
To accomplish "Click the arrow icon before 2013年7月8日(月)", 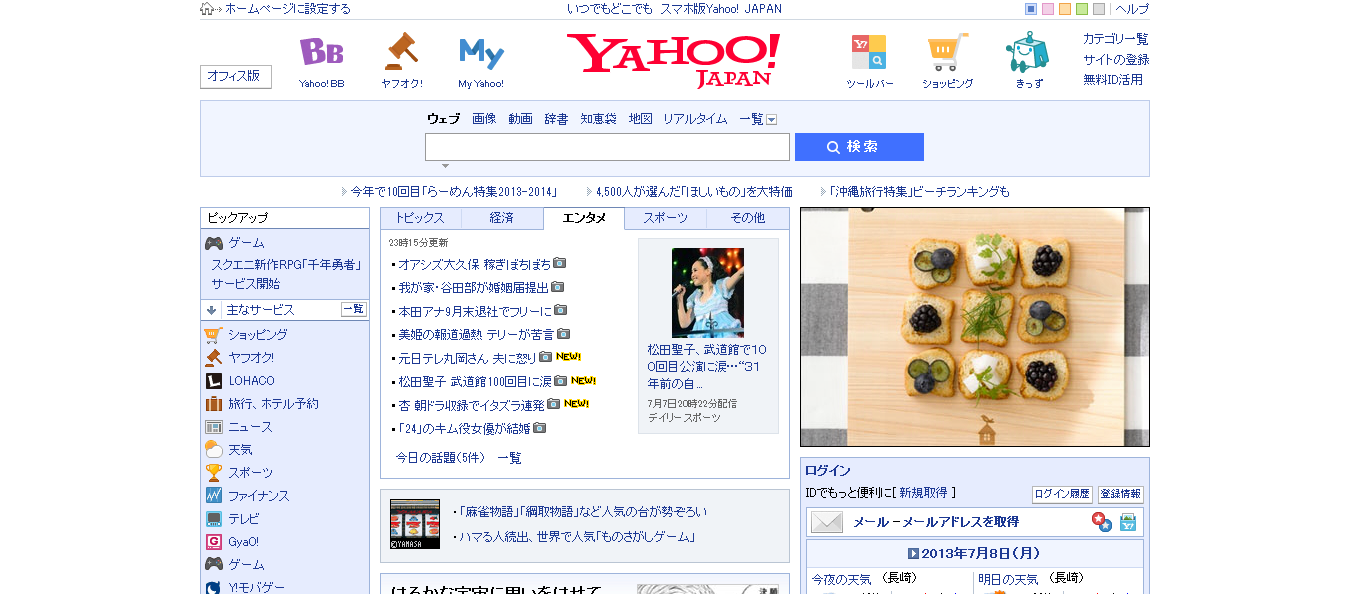I will (913, 554).
